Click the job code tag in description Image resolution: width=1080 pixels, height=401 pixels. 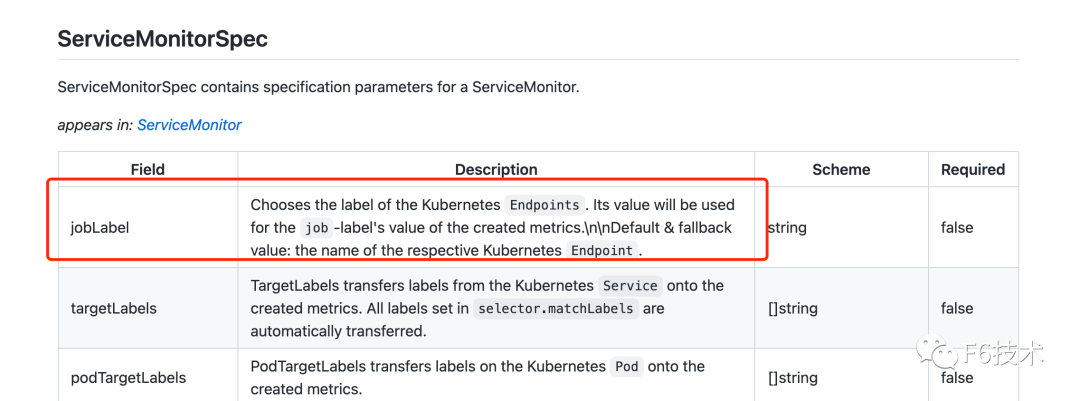coord(316,228)
